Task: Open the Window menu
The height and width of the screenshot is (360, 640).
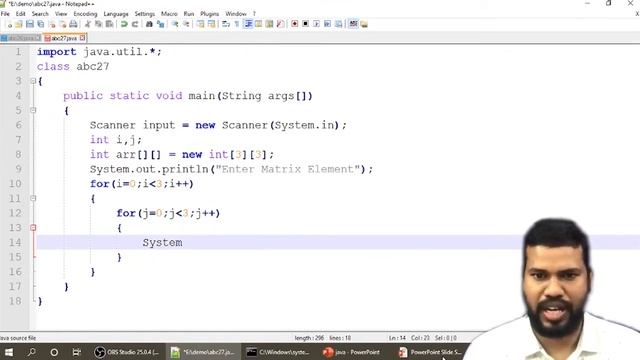Action: pyautogui.click(x=236, y=14)
